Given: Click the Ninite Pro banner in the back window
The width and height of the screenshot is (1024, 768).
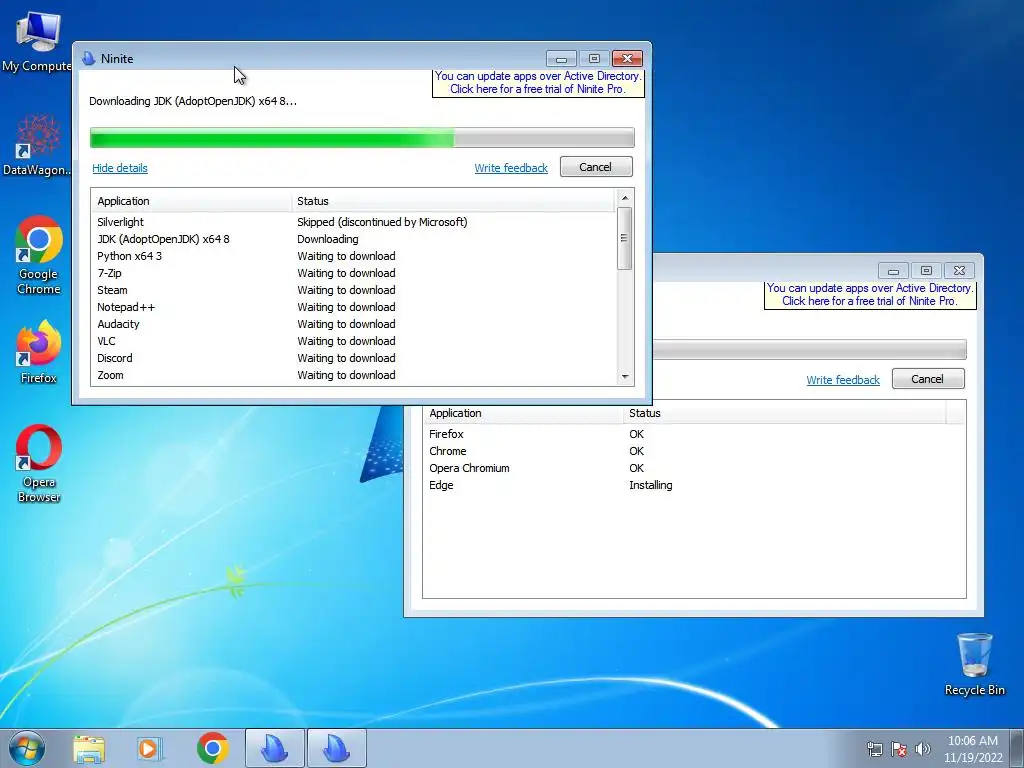Looking at the screenshot, I should (870, 295).
